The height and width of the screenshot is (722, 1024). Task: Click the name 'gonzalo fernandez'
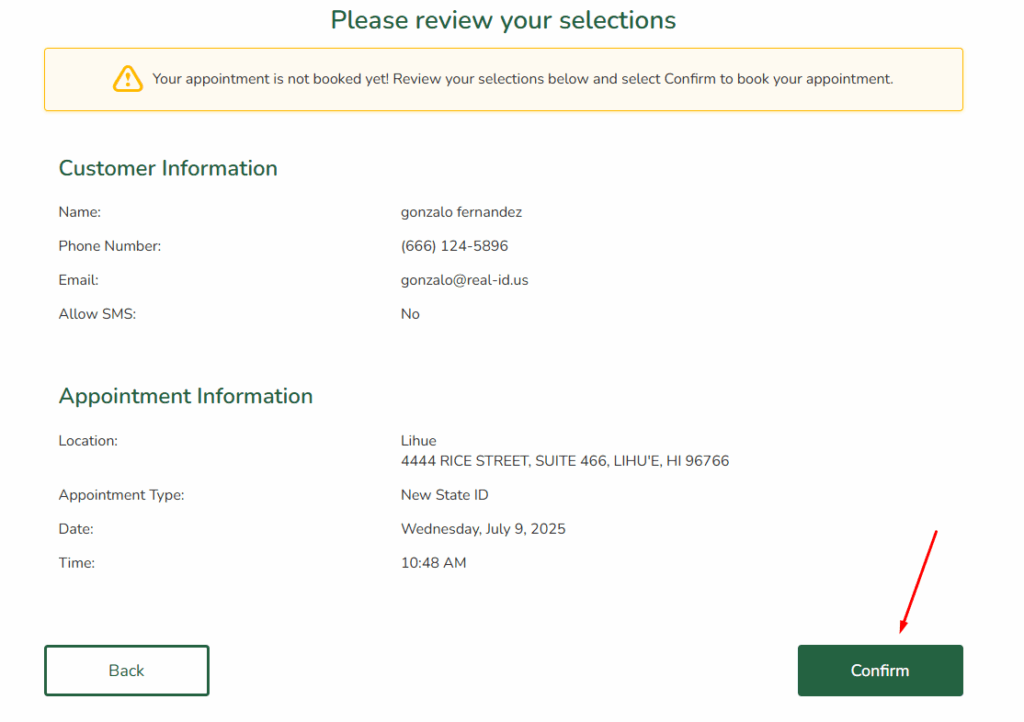click(x=461, y=212)
